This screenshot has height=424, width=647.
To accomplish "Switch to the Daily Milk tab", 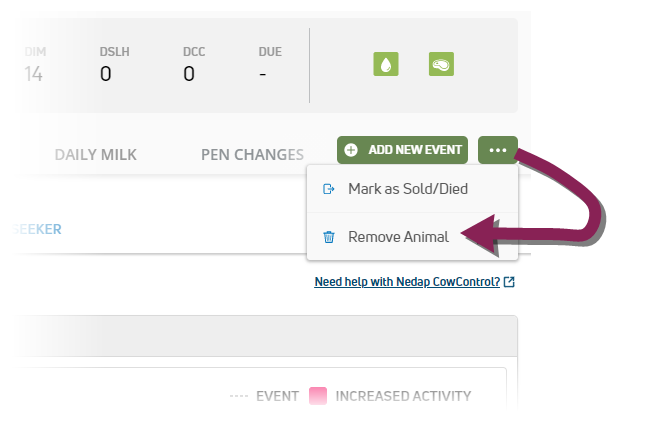I will click(95, 154).
